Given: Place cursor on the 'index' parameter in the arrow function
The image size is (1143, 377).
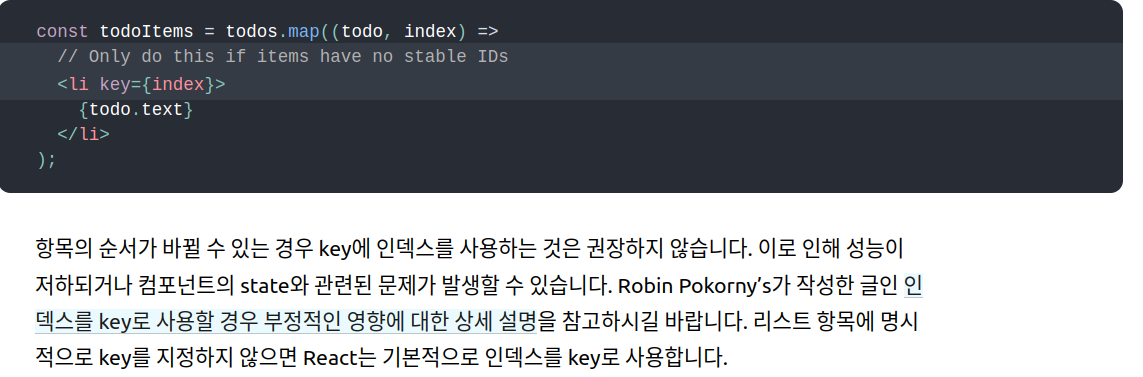Looking at the screenshot, I should tap(430, 32).
